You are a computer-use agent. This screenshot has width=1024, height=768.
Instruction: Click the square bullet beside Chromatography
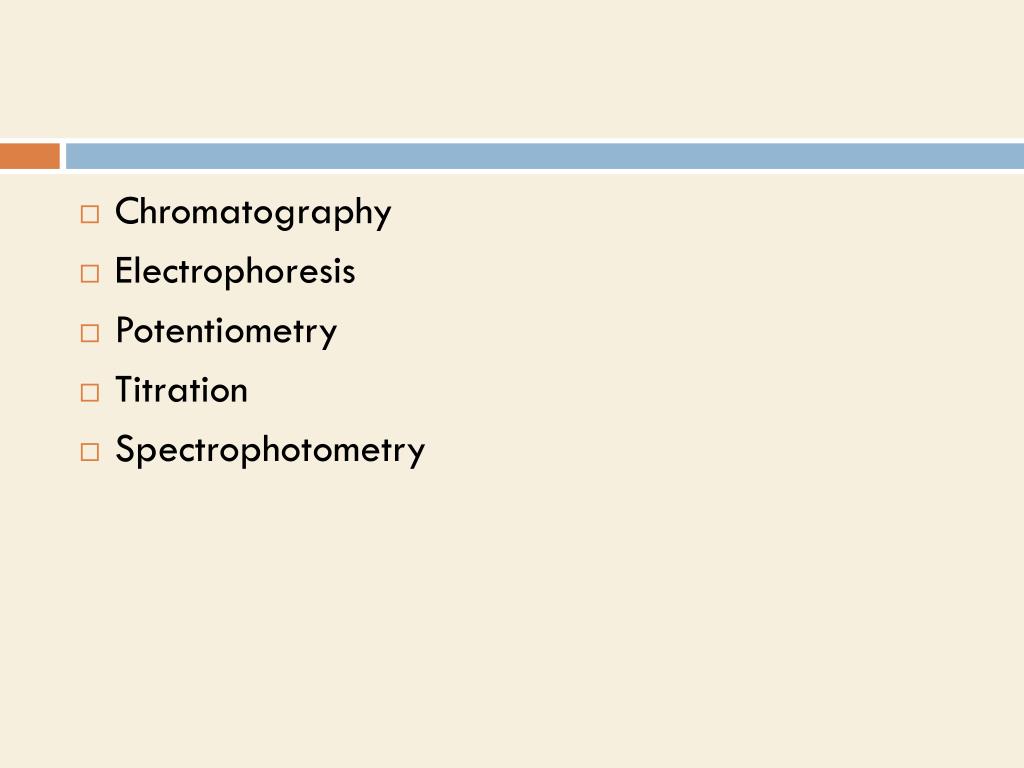pyautogui.click(x=89, y=214)
